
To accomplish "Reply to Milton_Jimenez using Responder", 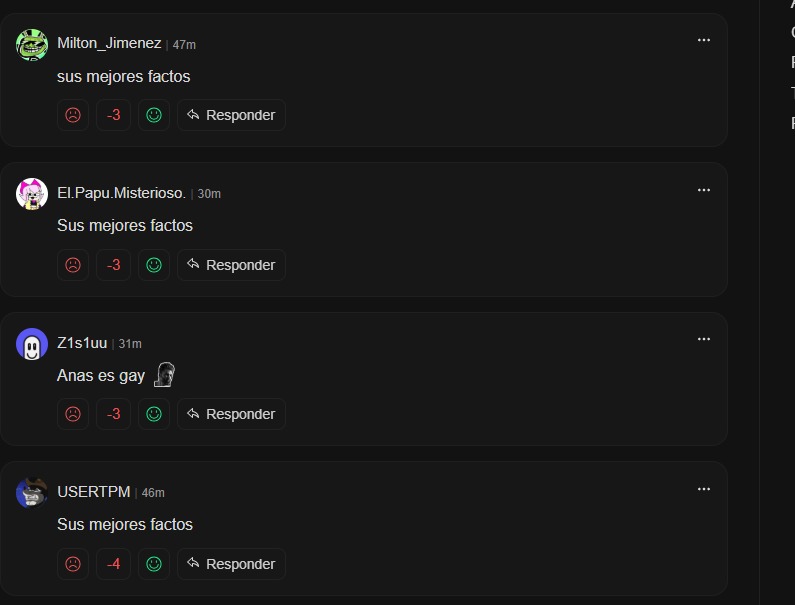I will pos(231,115).
